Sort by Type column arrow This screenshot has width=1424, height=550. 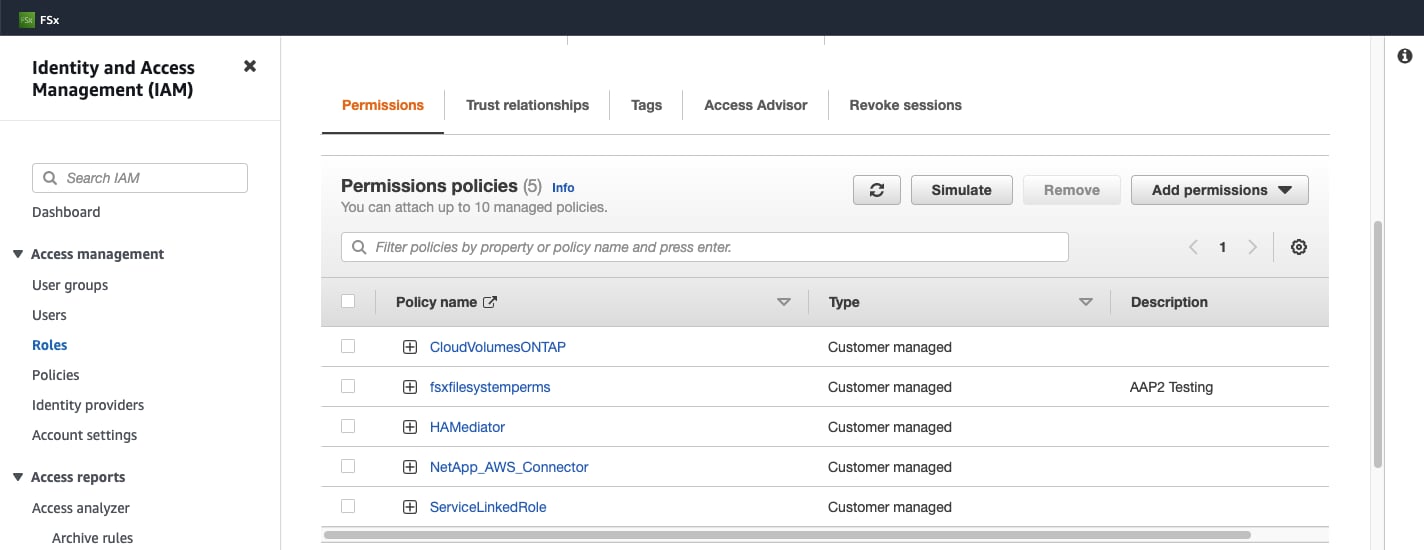(1086, 302)
